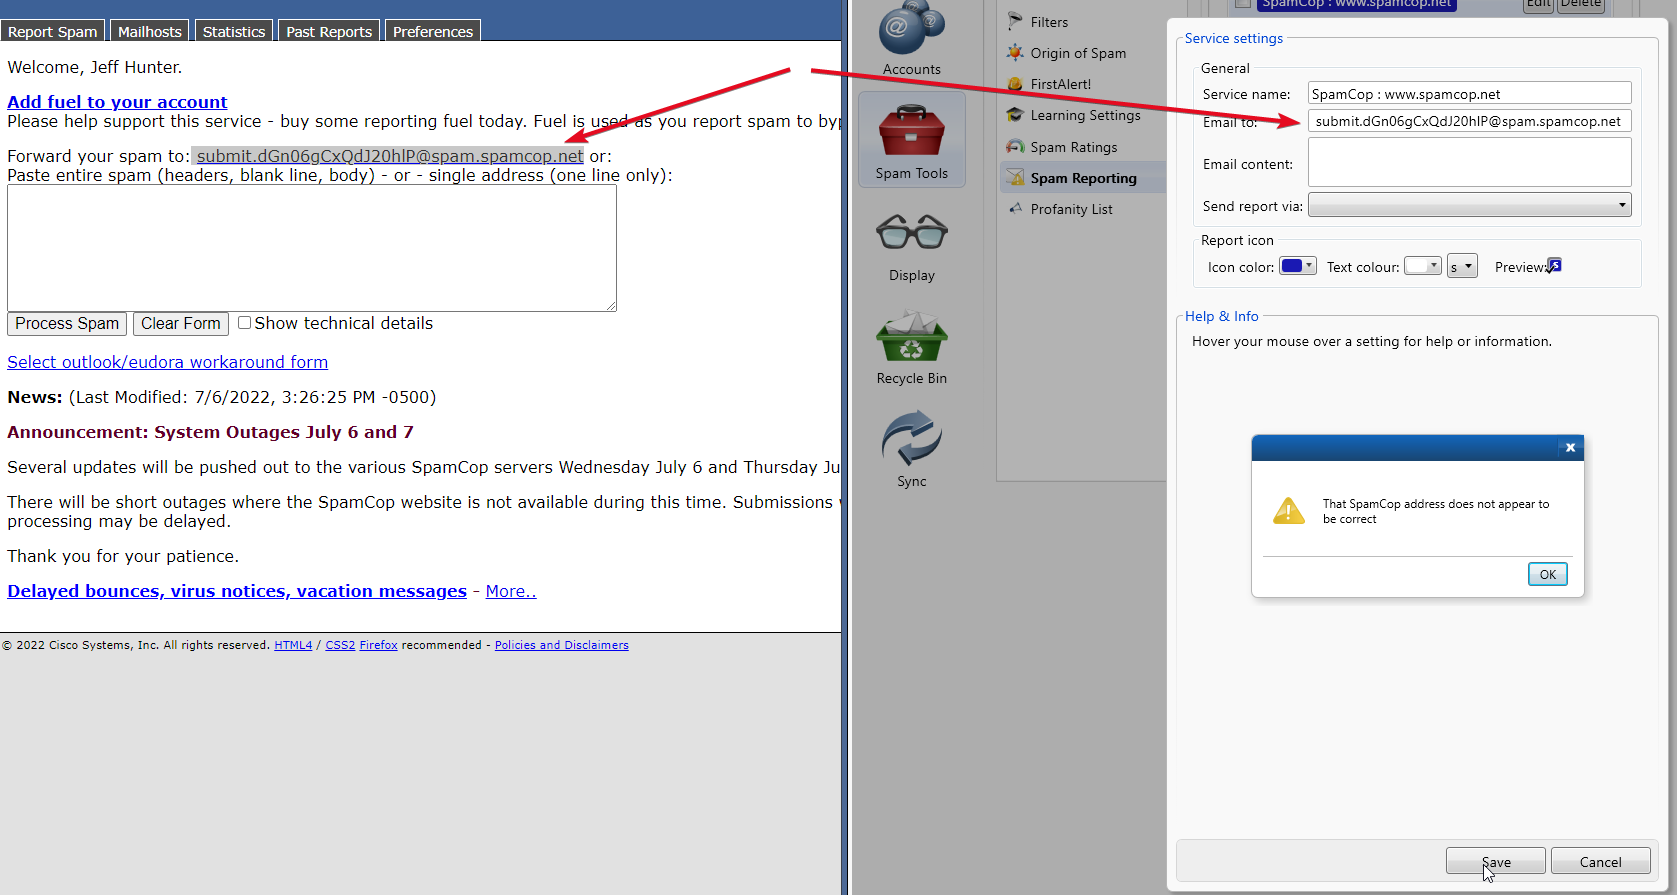This screenshot has height=895, width=1677.
Task: Switch to the Mailhosts tab
Action: click(x=150, y=31)
